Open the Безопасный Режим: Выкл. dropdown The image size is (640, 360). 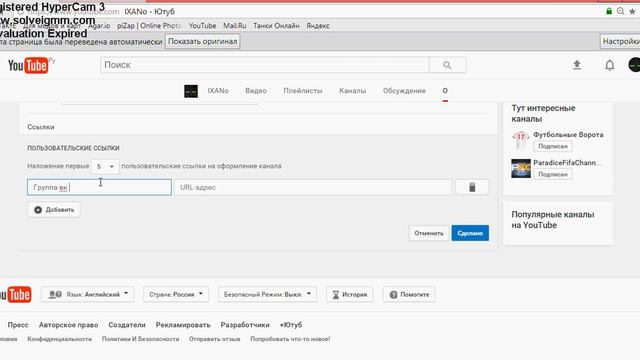(x=267, y=294)
